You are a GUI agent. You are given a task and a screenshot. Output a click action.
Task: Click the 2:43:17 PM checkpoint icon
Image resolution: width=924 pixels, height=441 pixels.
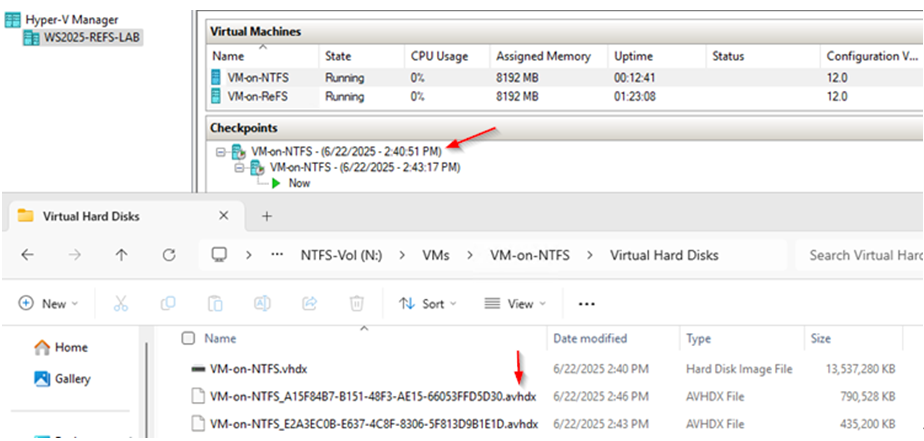tap(257, 168)
